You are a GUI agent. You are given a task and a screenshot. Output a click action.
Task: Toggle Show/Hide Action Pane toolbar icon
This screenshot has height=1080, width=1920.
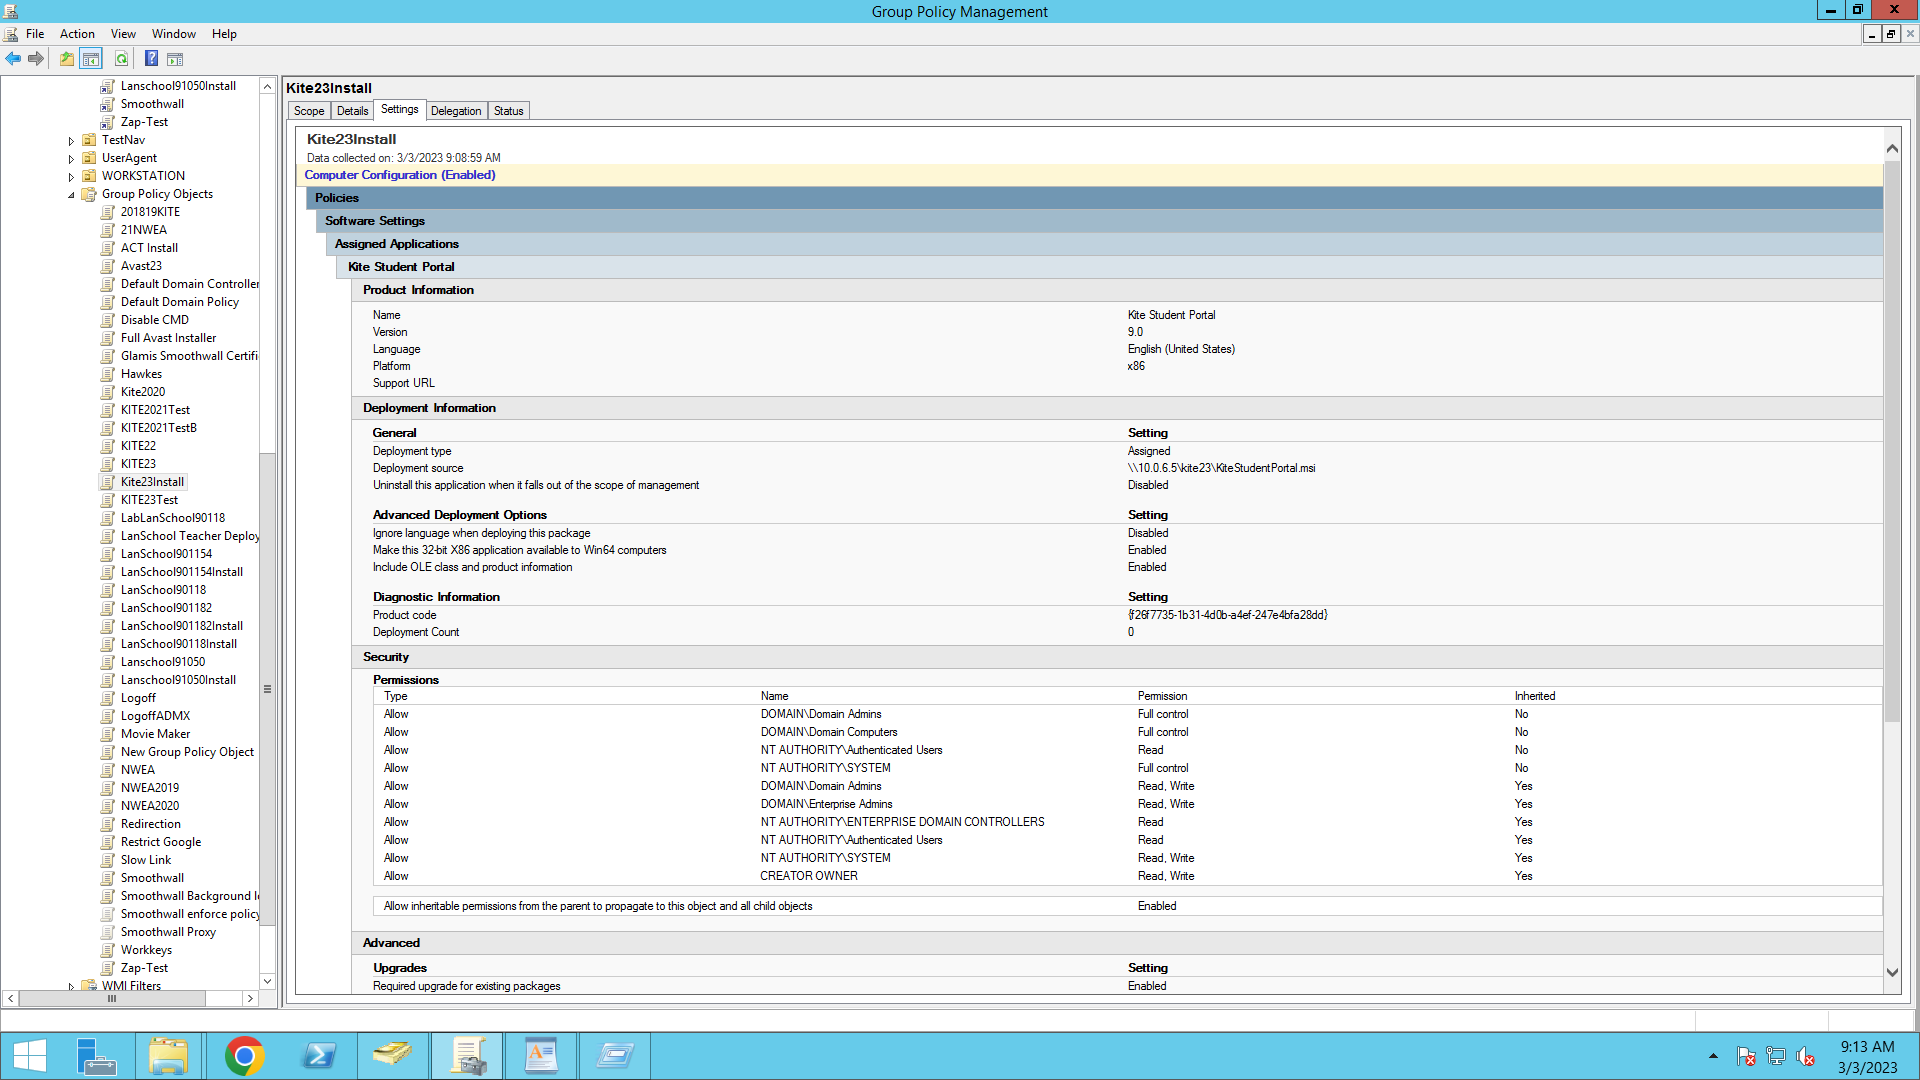[175, 59]
